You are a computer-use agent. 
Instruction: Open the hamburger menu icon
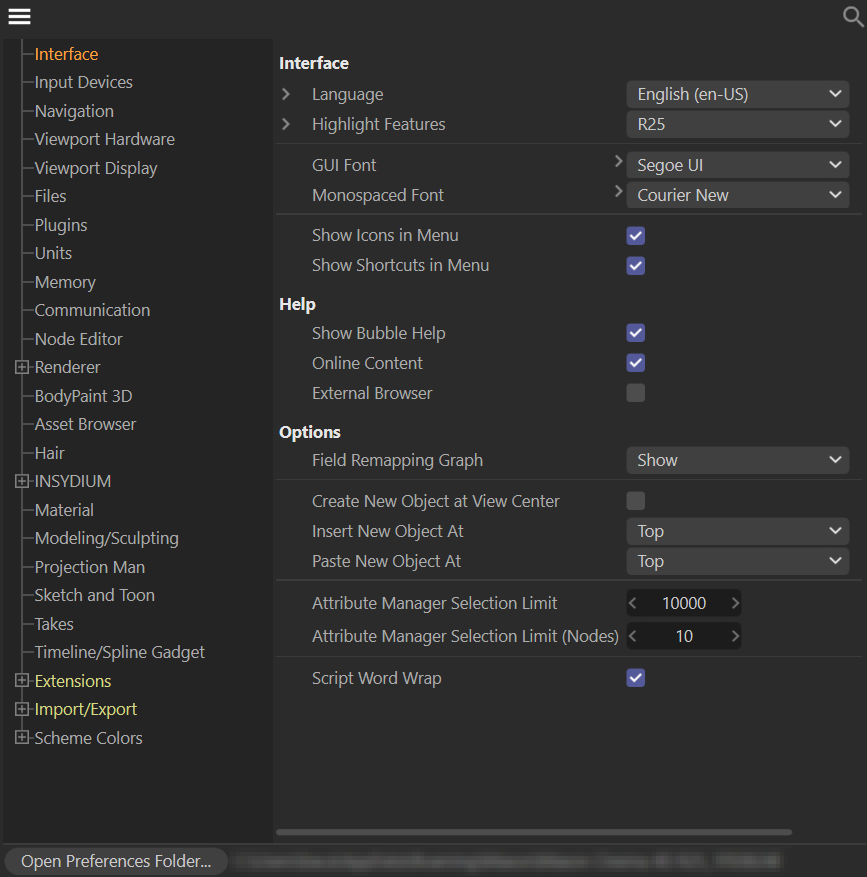pyautogui.click(x=19, y=17)
